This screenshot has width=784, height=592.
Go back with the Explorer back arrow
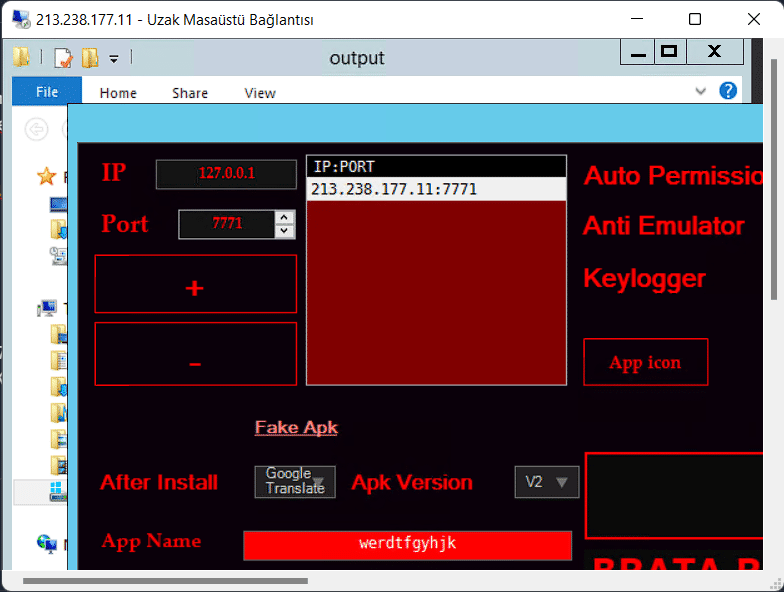click(x=36, y=130)
